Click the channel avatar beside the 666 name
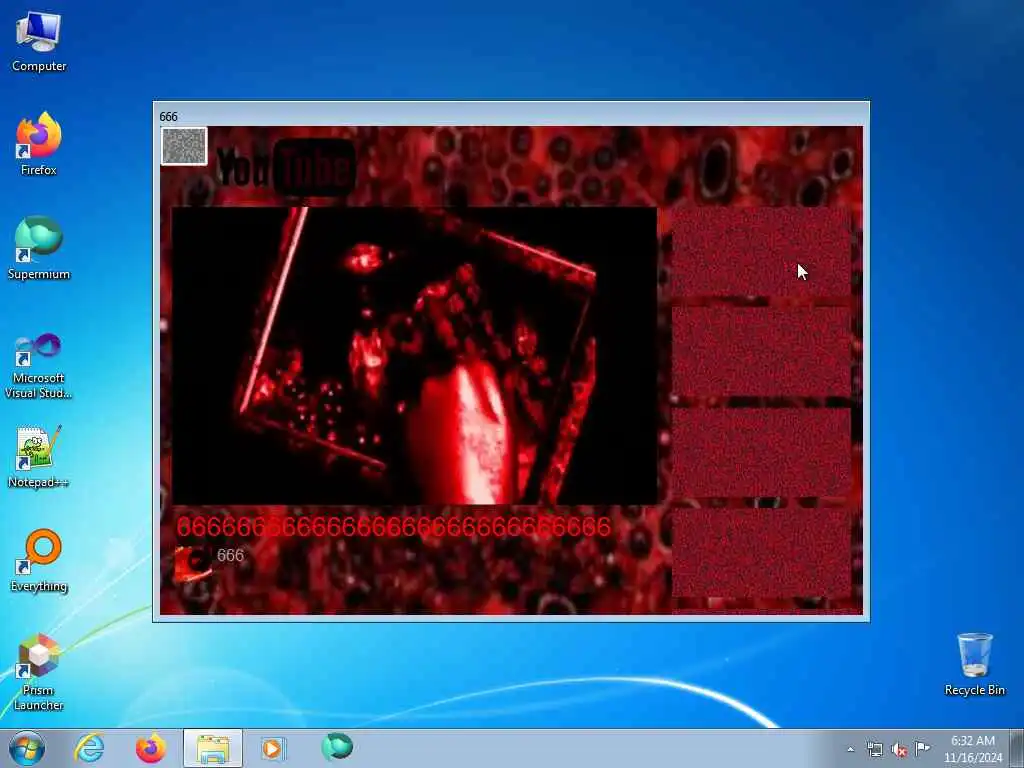This screenshot has height=768, width=1024. (193, 563)
